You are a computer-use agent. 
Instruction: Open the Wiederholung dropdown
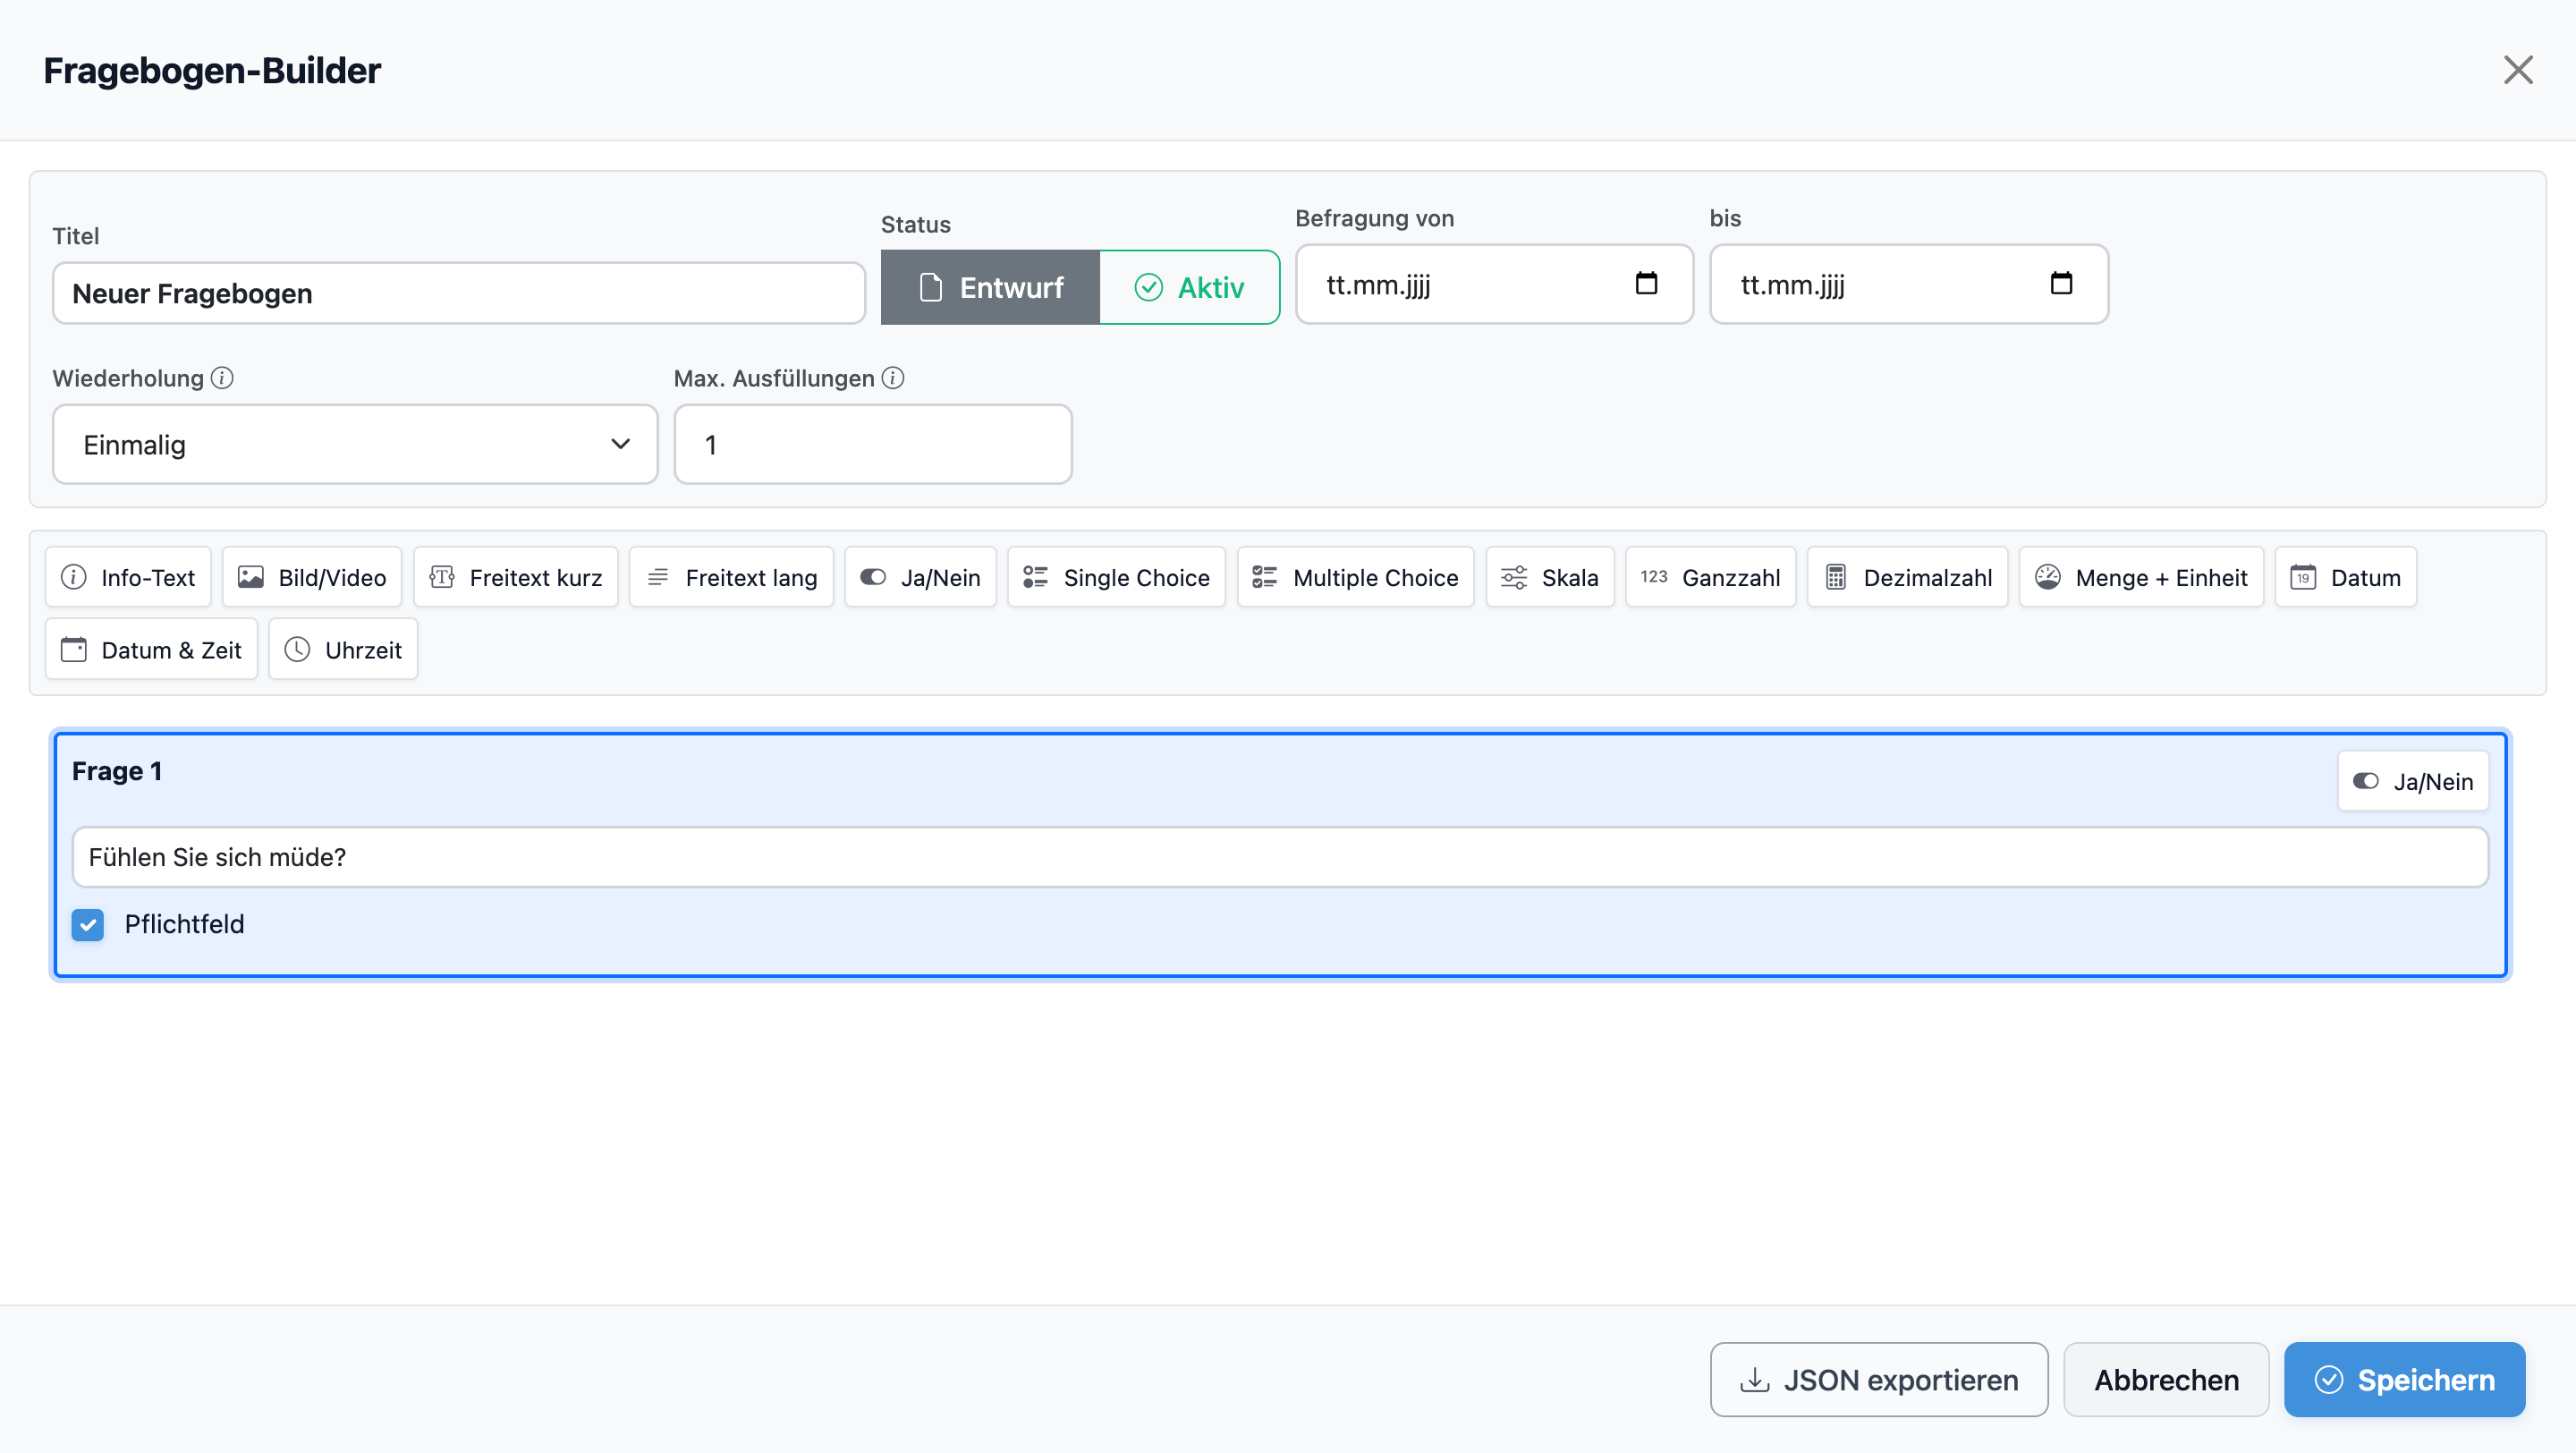(x=355, y=444)
